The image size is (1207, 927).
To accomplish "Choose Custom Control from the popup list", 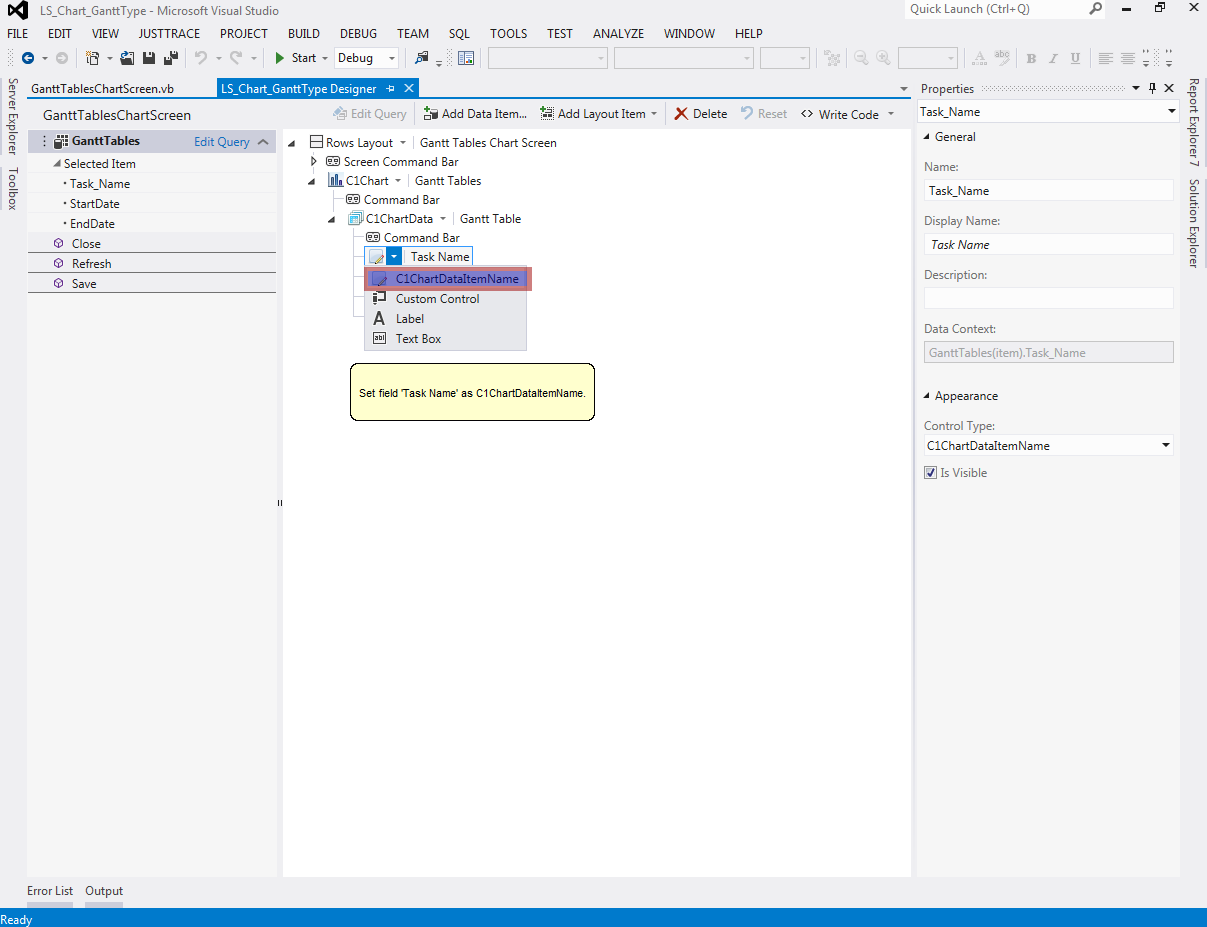I will [x=445, y=299].
